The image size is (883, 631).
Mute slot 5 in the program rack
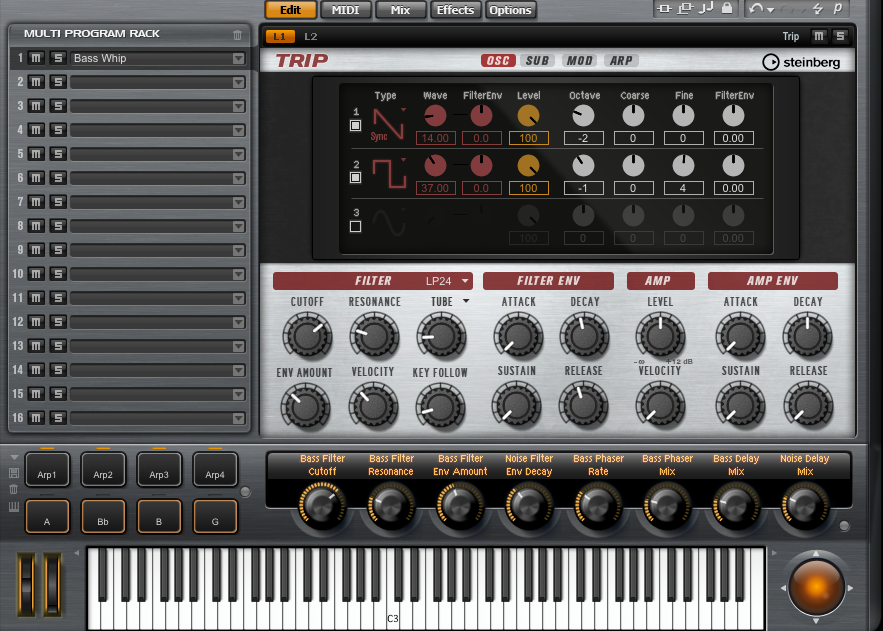(36, 154)
